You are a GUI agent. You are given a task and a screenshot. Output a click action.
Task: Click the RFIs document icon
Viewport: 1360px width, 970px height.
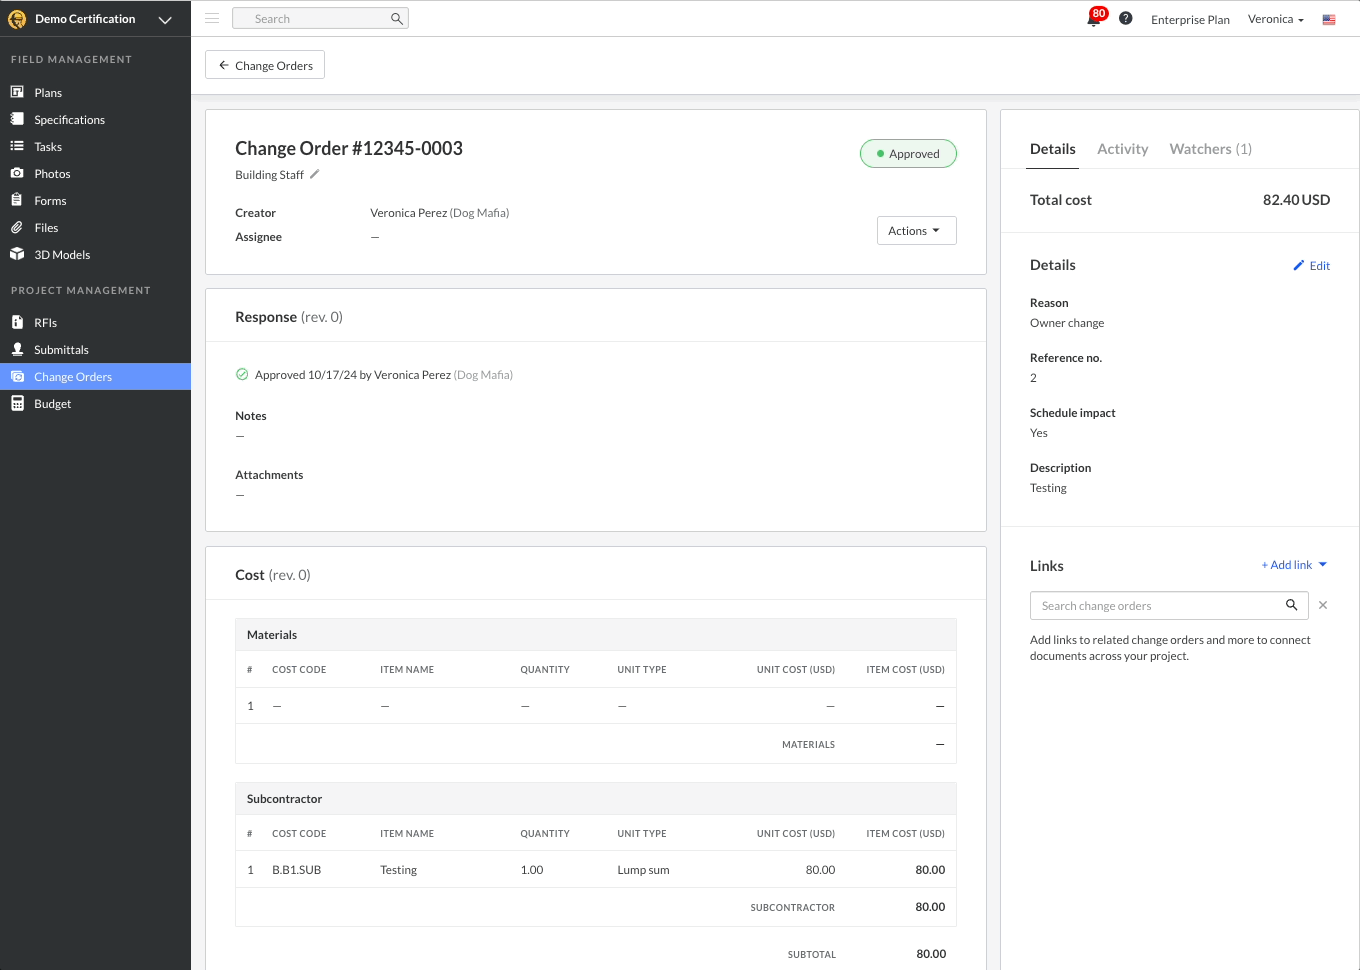point(17,322)
